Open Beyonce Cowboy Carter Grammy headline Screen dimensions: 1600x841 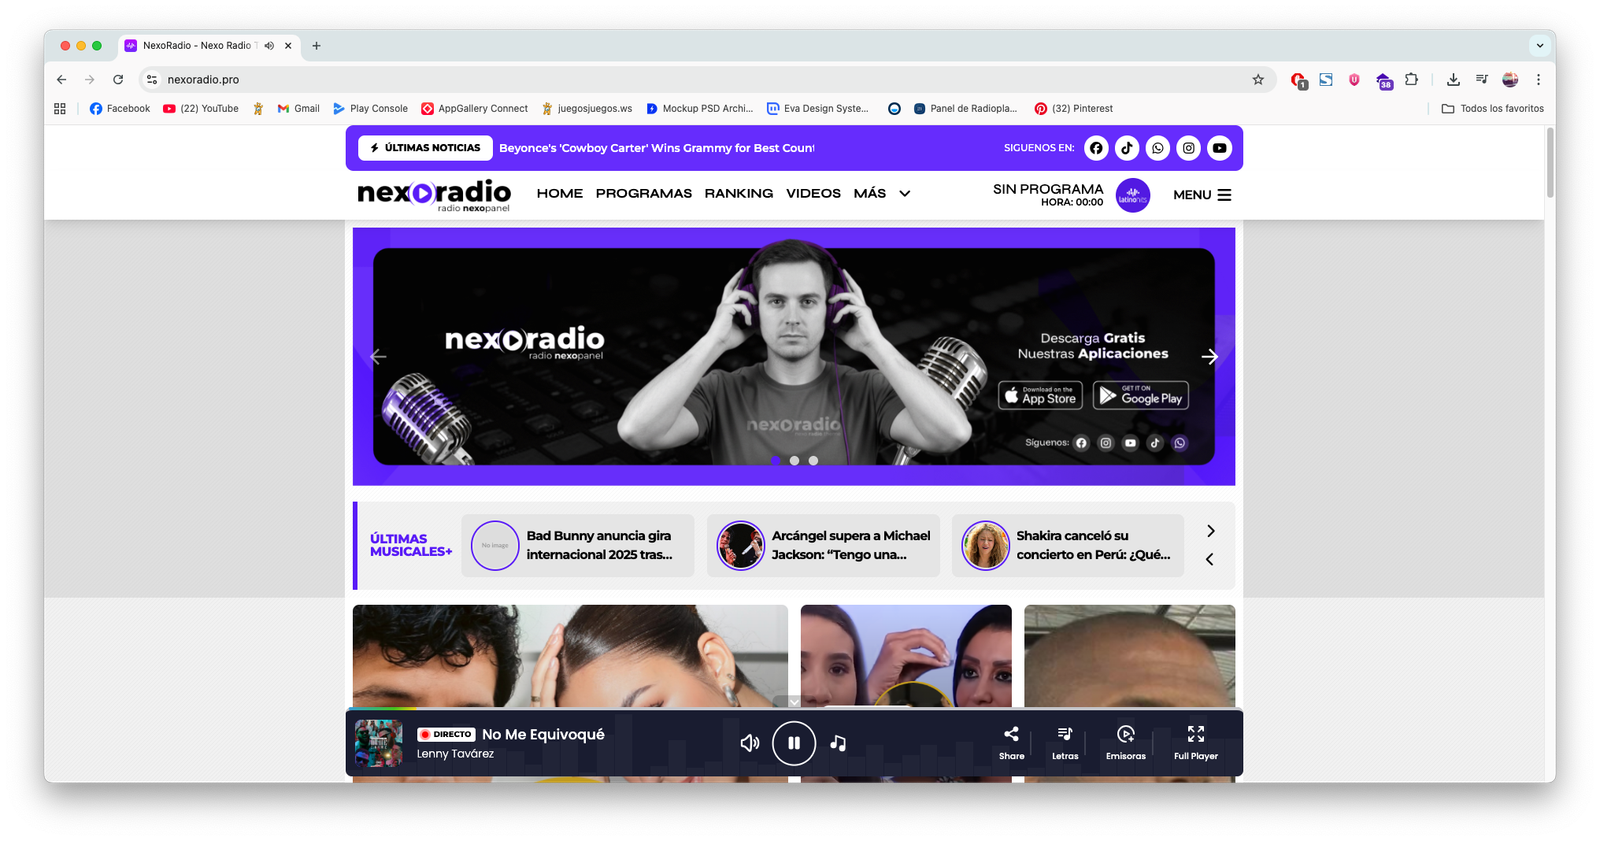coord(657,148)
